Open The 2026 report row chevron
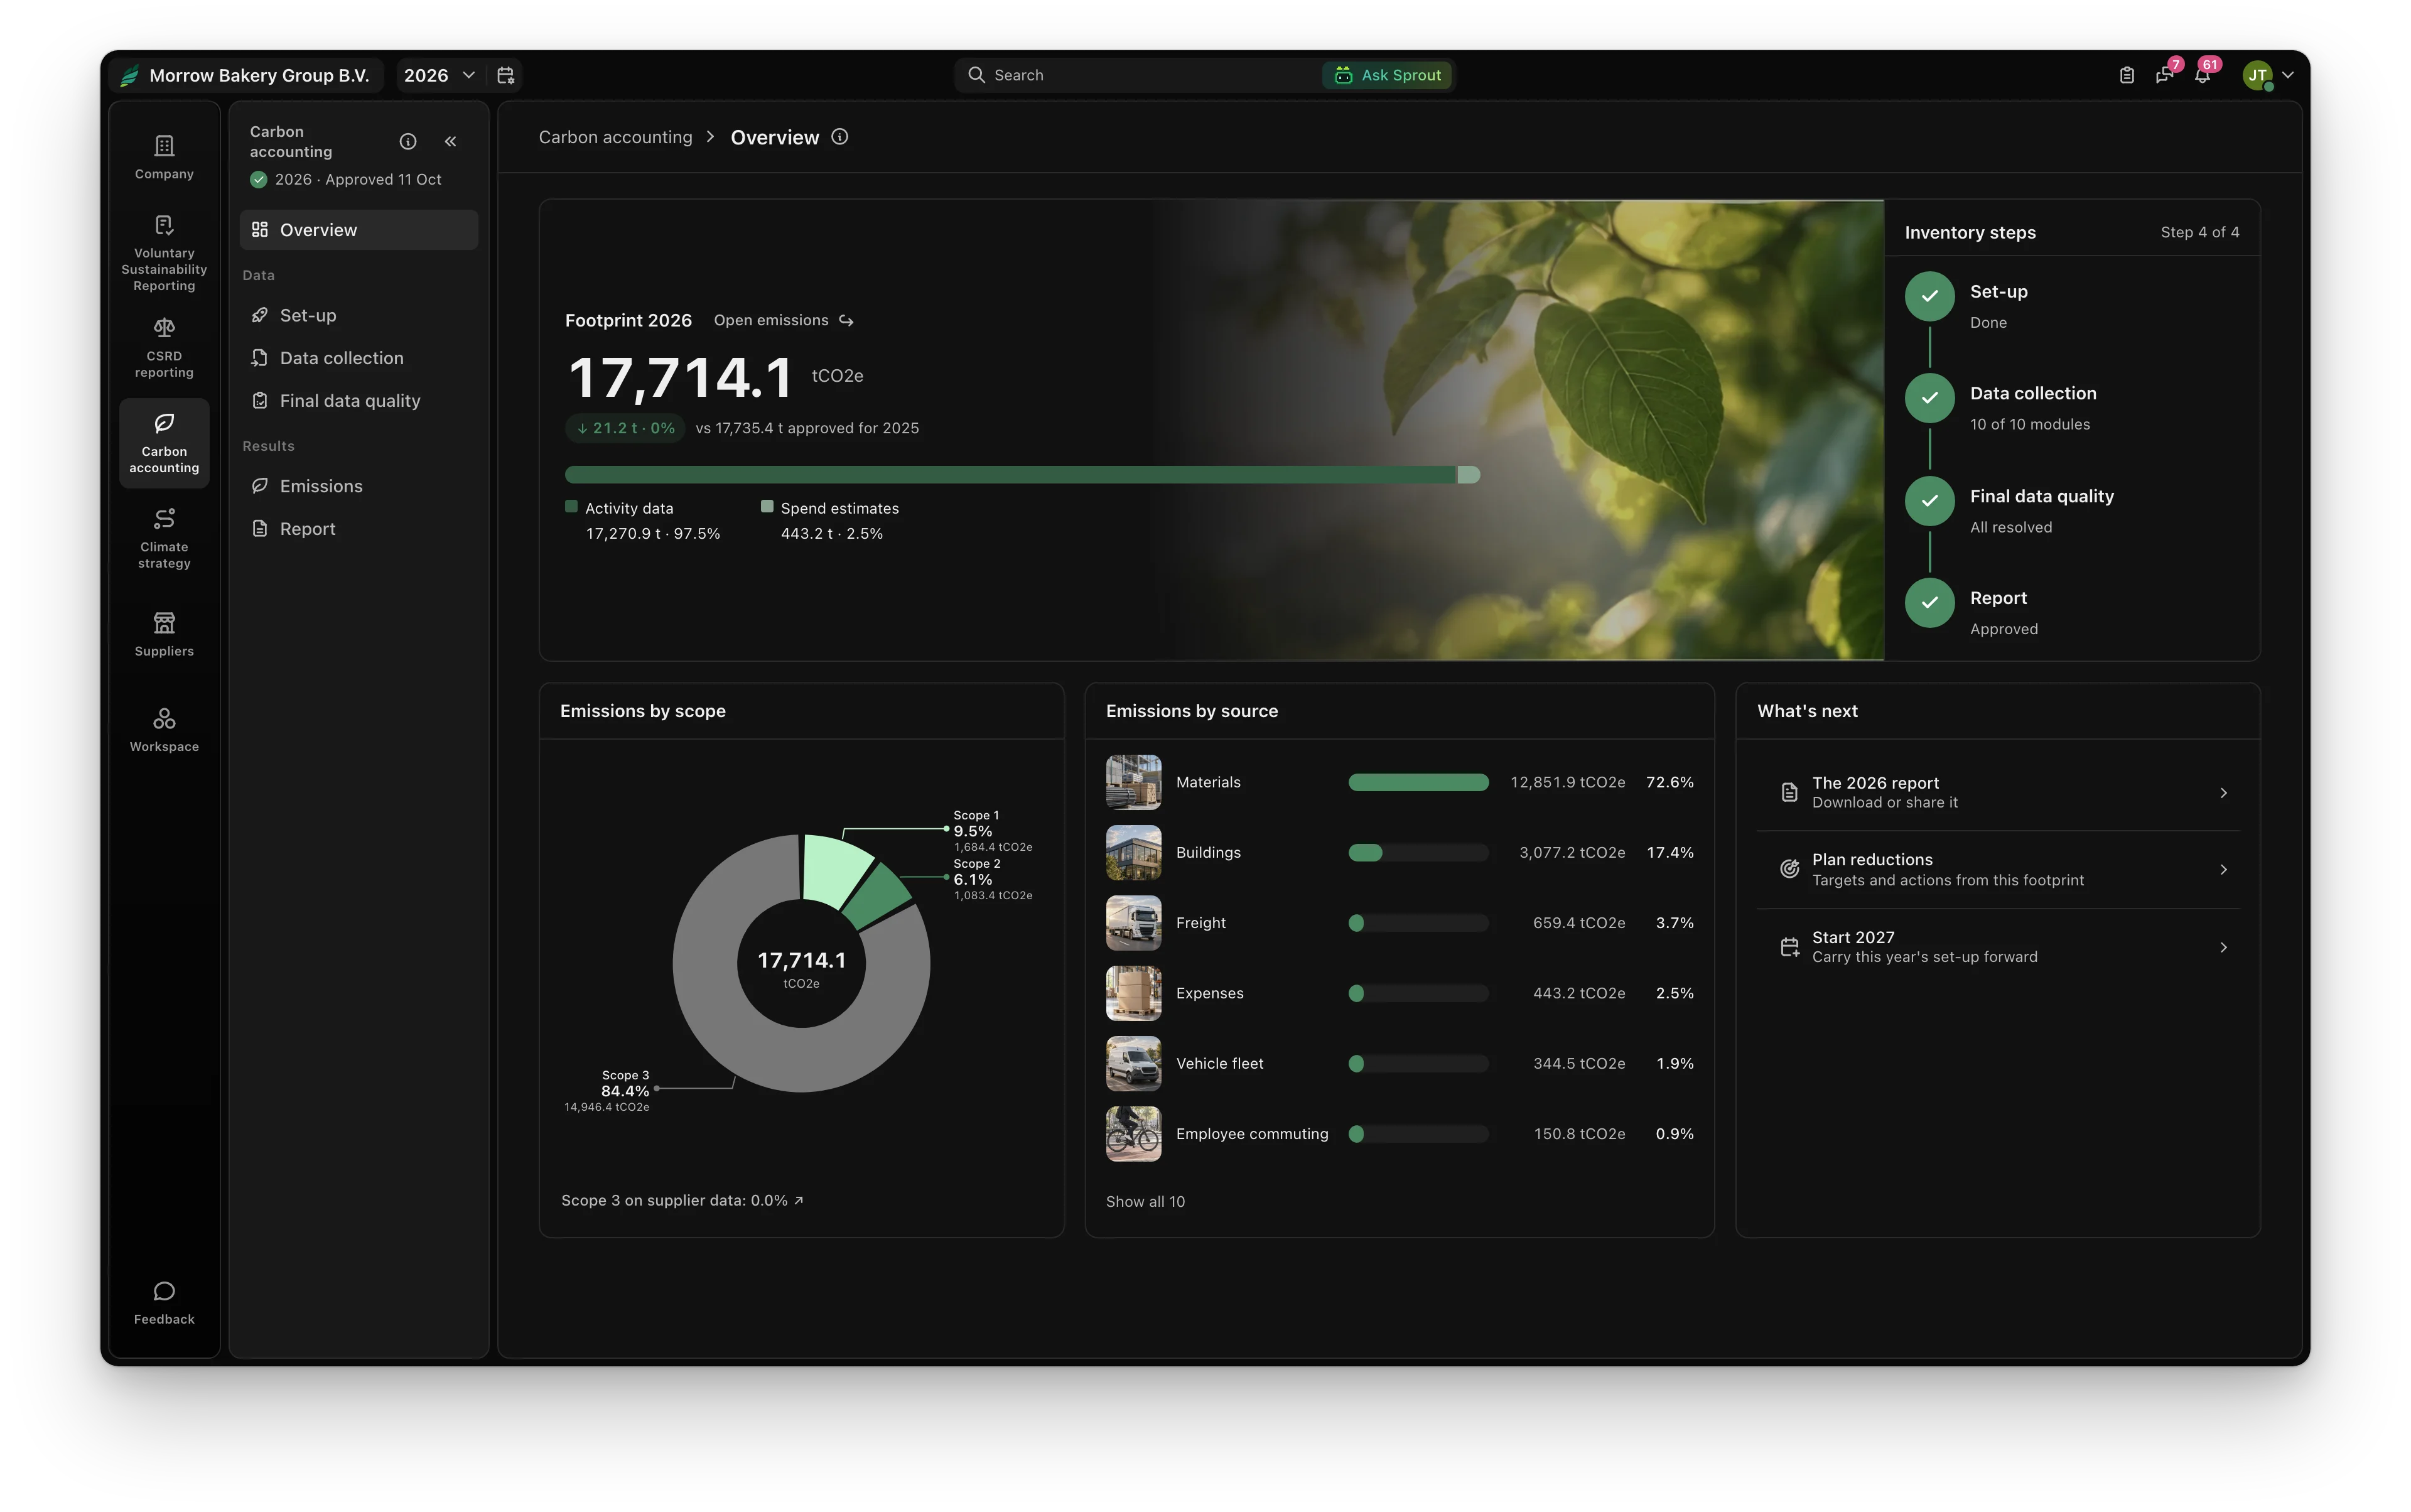 tap(2224, 793)
